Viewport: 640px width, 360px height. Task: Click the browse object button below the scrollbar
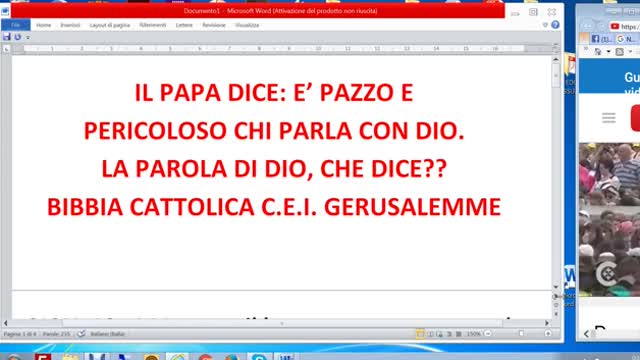[x=556, y=305]
